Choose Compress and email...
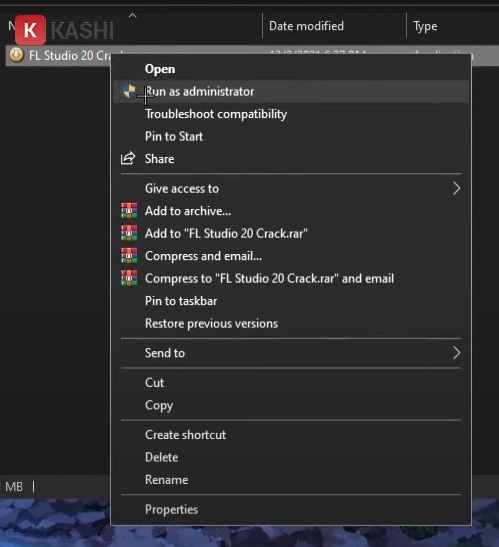 pyautogui.click(x=291, y=256)
